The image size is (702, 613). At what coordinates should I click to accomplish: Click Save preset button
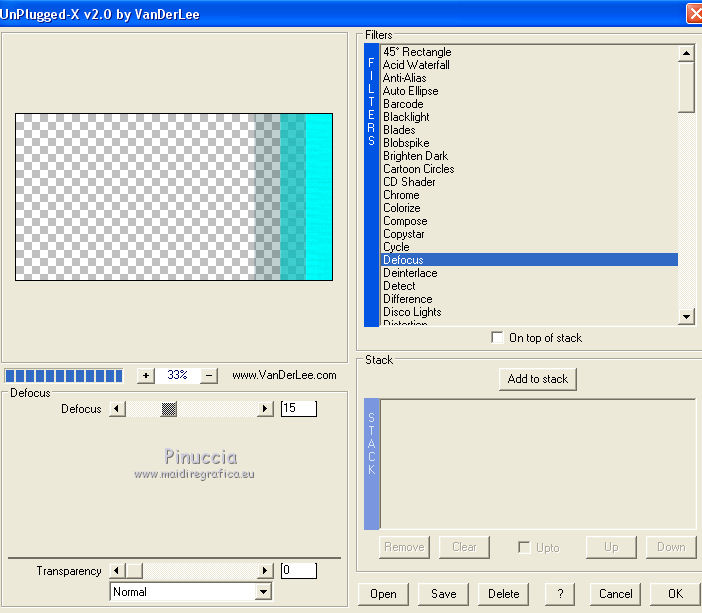[x=443, y=594]
